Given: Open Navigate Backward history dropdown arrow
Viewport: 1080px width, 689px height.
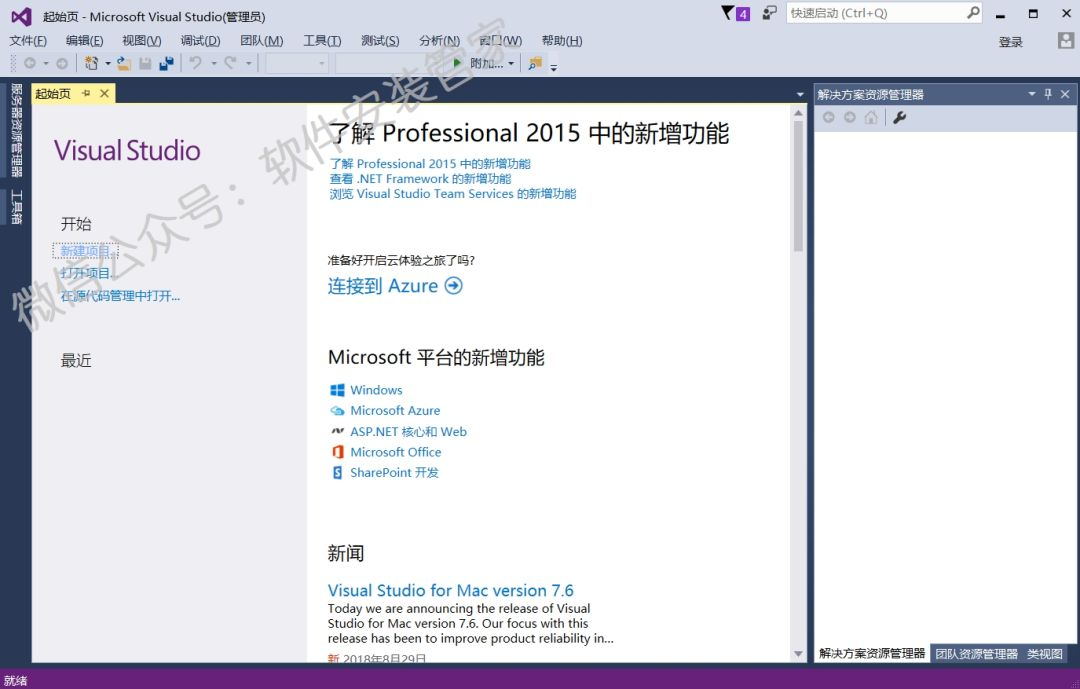Looking at the screenshot, I should [46, 63].
